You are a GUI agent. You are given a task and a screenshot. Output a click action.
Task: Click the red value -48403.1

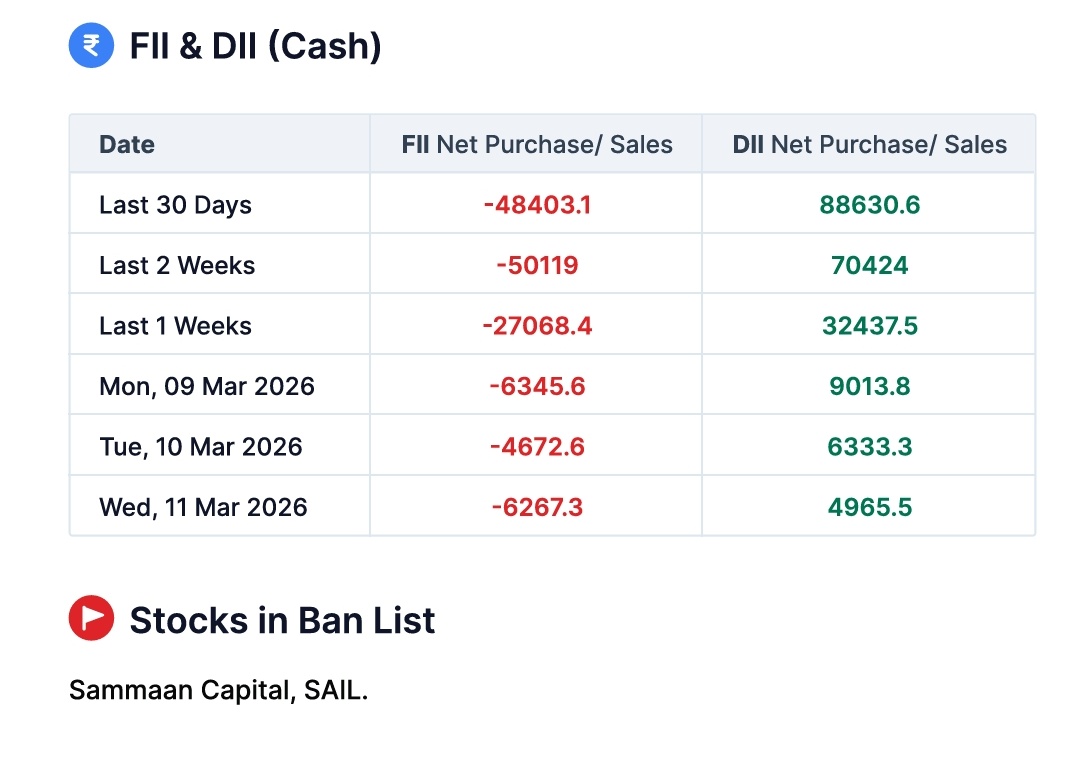537,204
